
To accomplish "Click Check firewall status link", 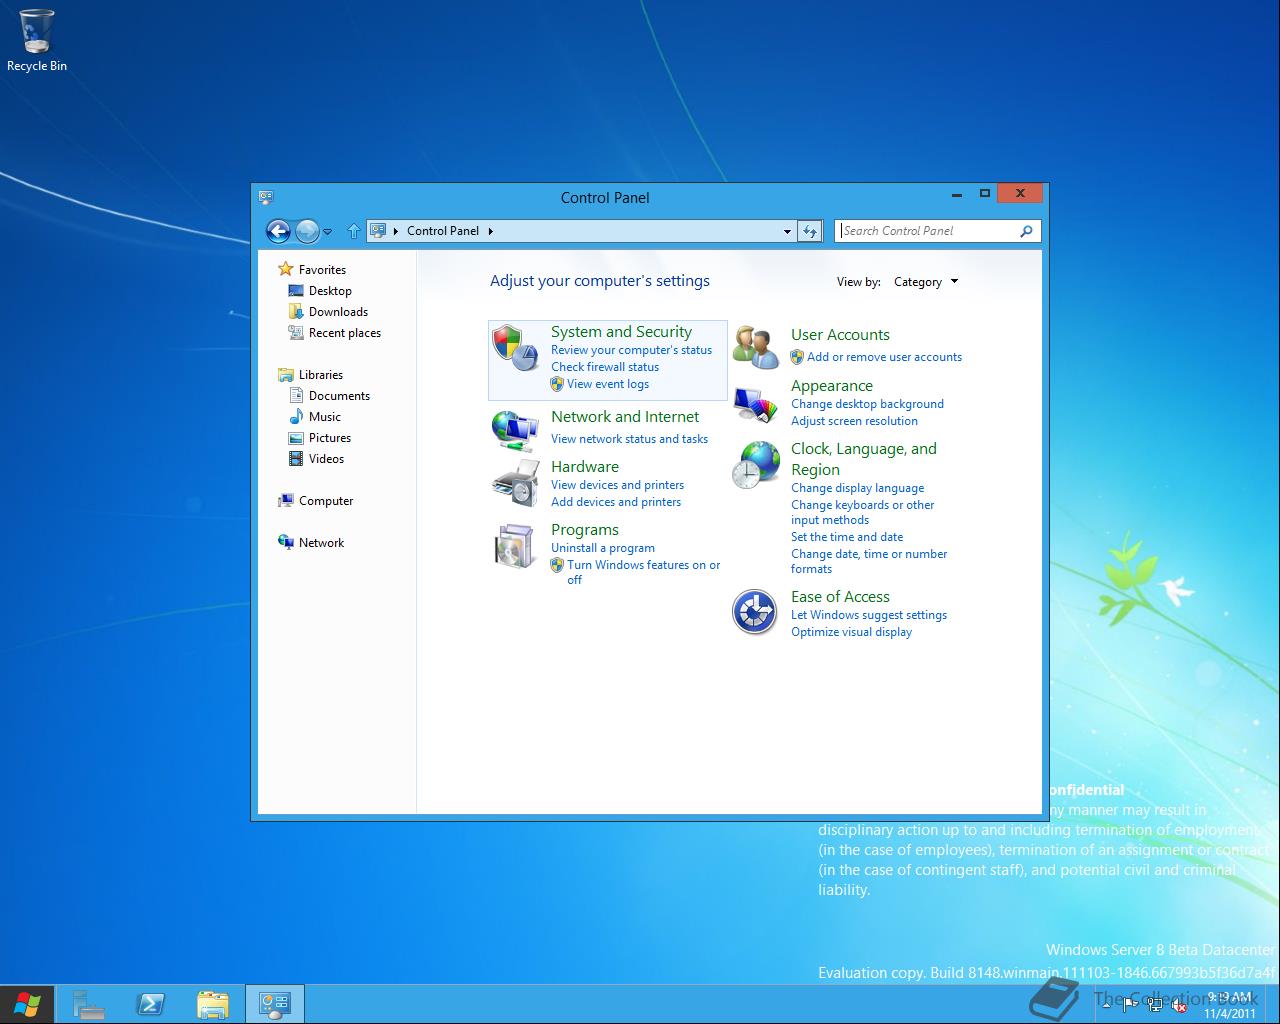I will coord(605,367).
